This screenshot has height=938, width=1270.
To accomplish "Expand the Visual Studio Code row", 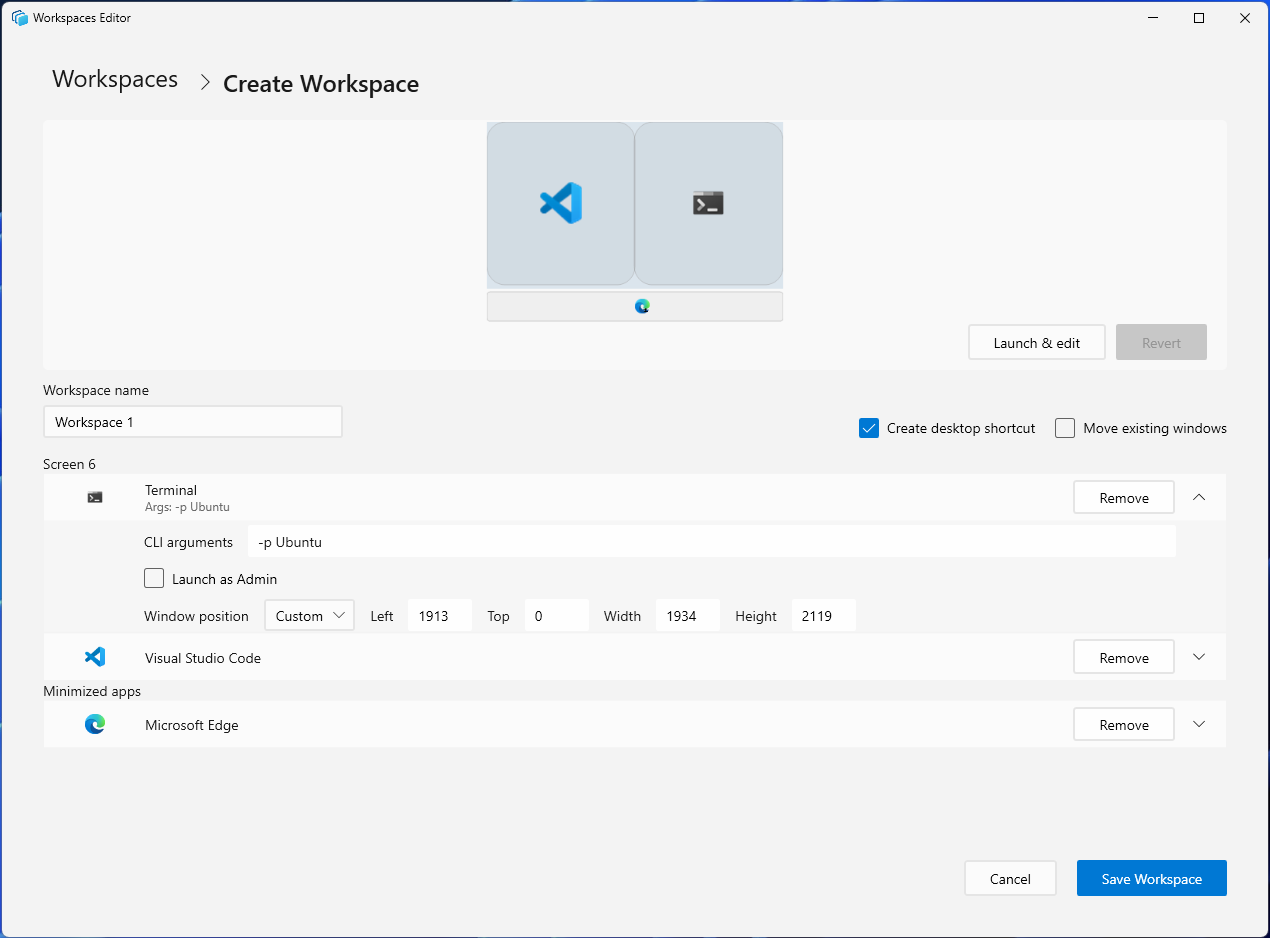I will 1198,657.
